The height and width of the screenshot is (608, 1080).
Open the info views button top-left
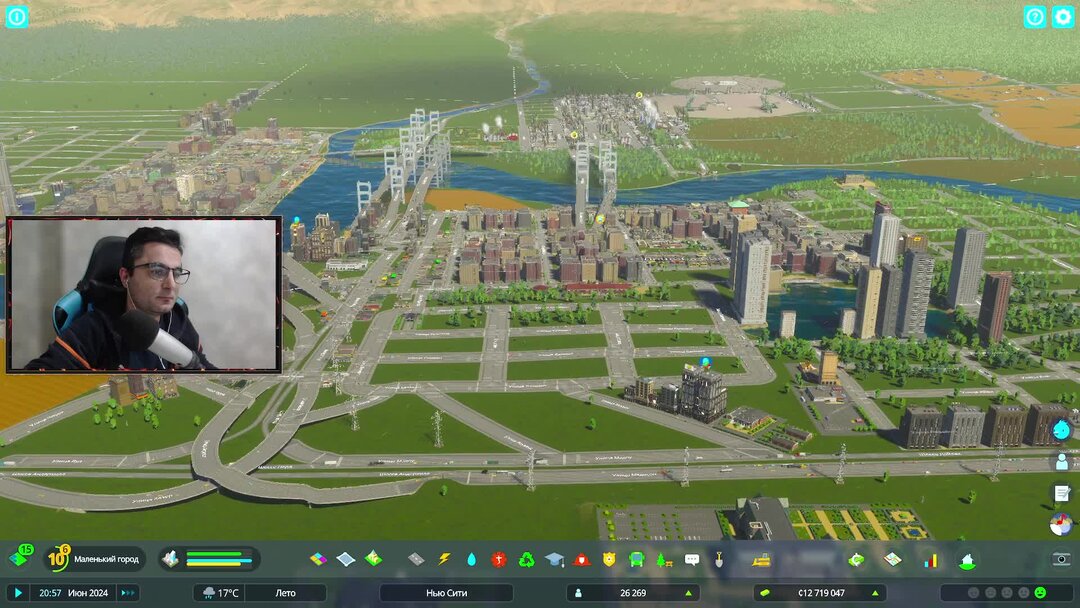[x=17, y=17]
